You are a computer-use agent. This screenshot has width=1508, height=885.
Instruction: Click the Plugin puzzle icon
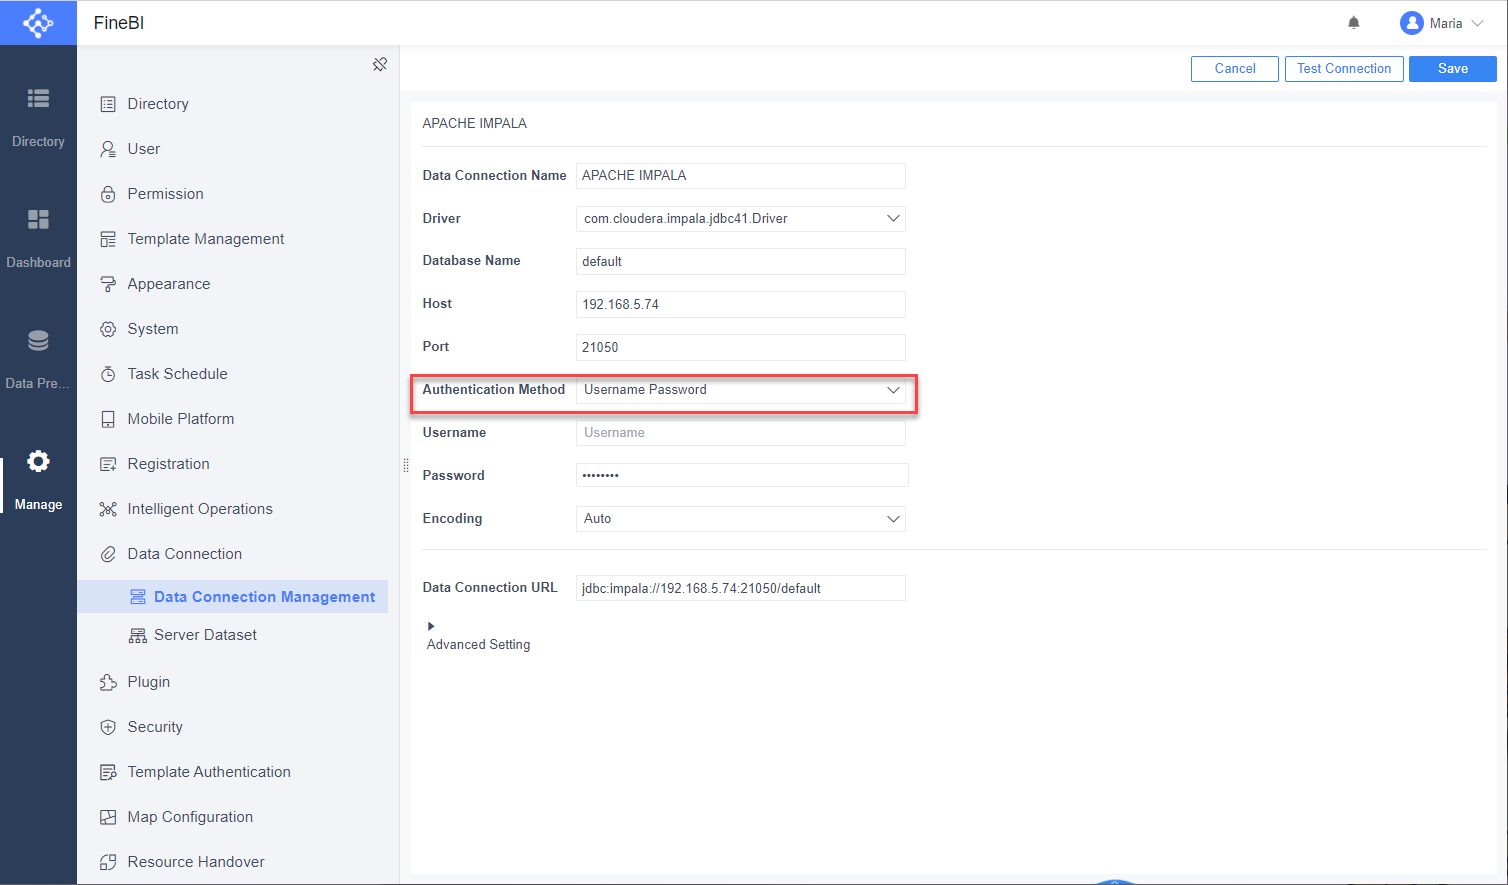[108, 682]
